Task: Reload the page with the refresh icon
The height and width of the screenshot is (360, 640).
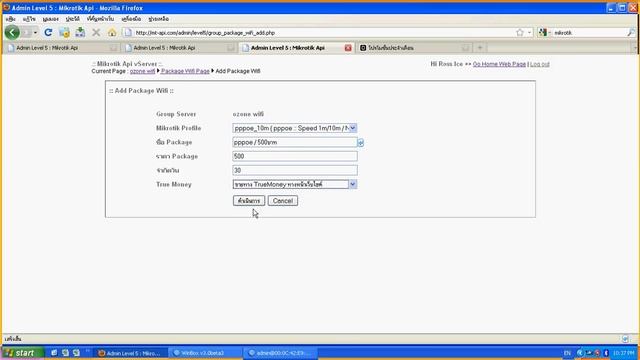Action: tap(48, 32)
